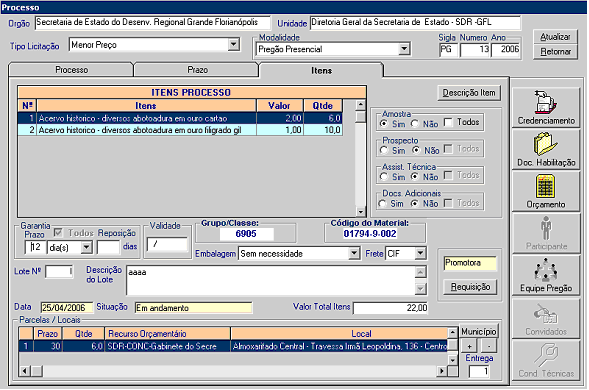The height and width of the screenshot is (390, 589).
Task: Click Descrição Item button
Action: (469, 93)
